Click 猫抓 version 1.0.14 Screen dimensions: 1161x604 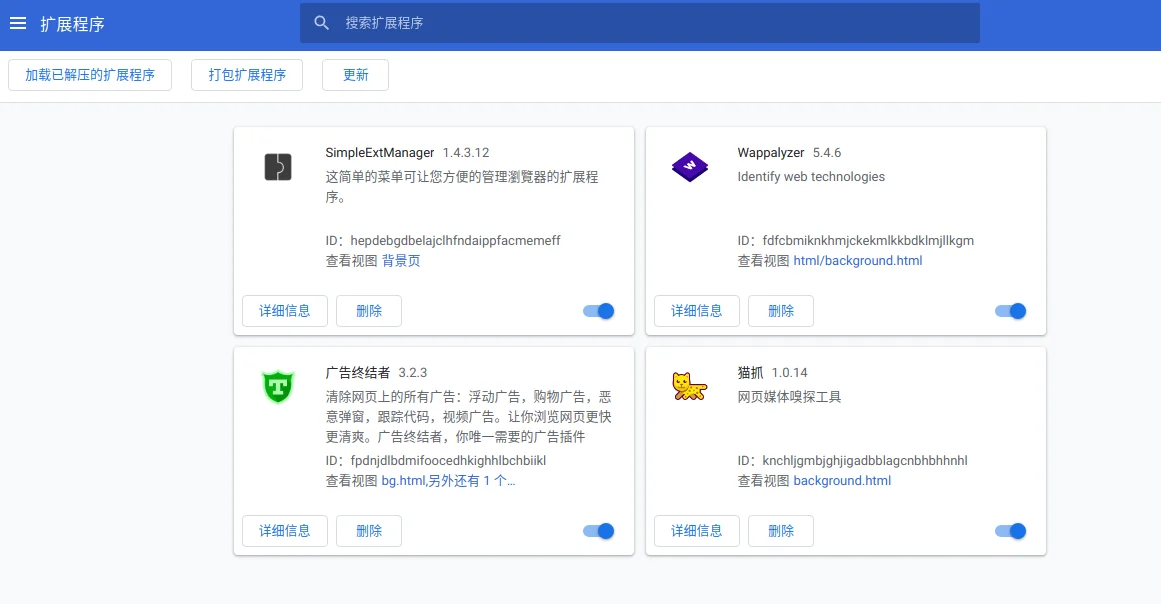coord(789,372)
